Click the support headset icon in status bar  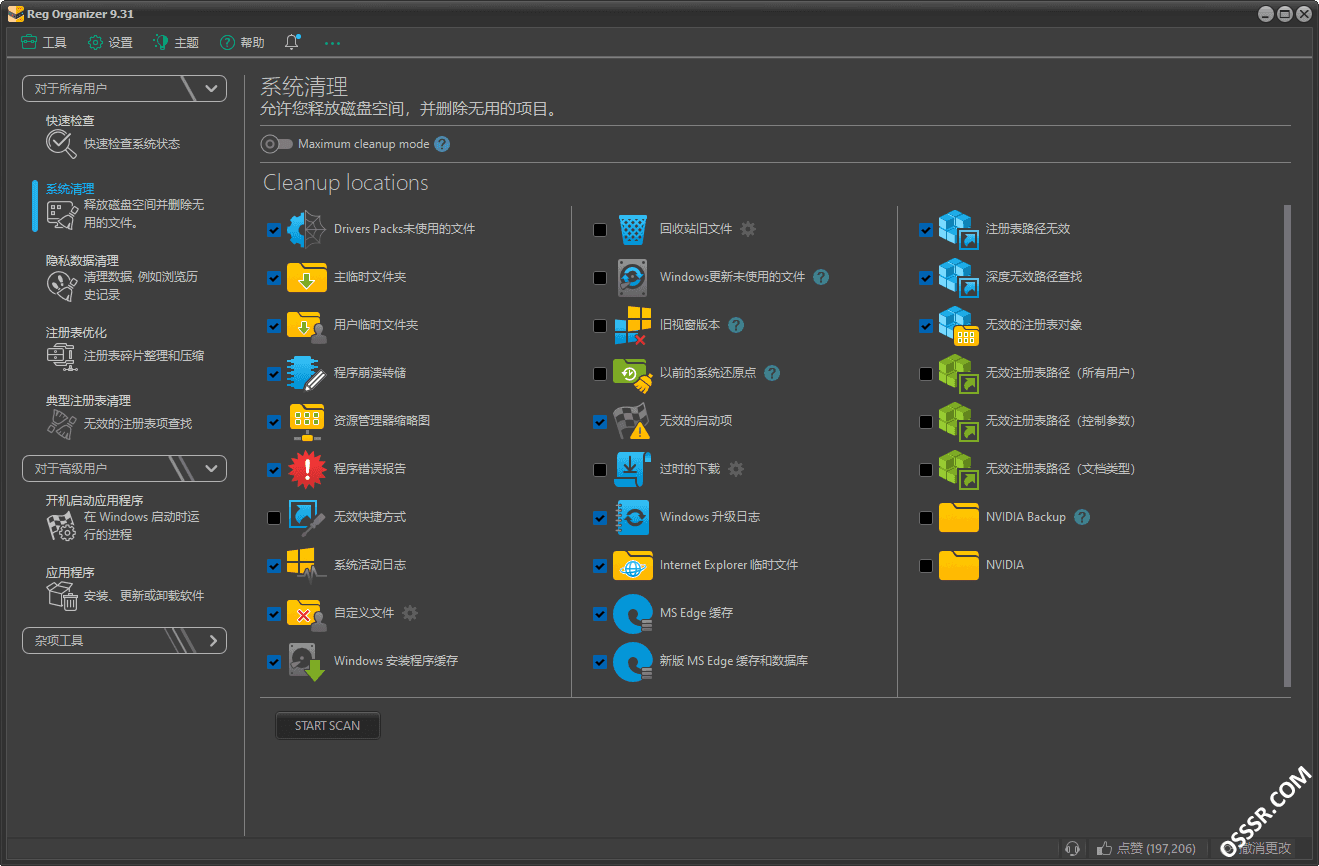click(1073, 848)
